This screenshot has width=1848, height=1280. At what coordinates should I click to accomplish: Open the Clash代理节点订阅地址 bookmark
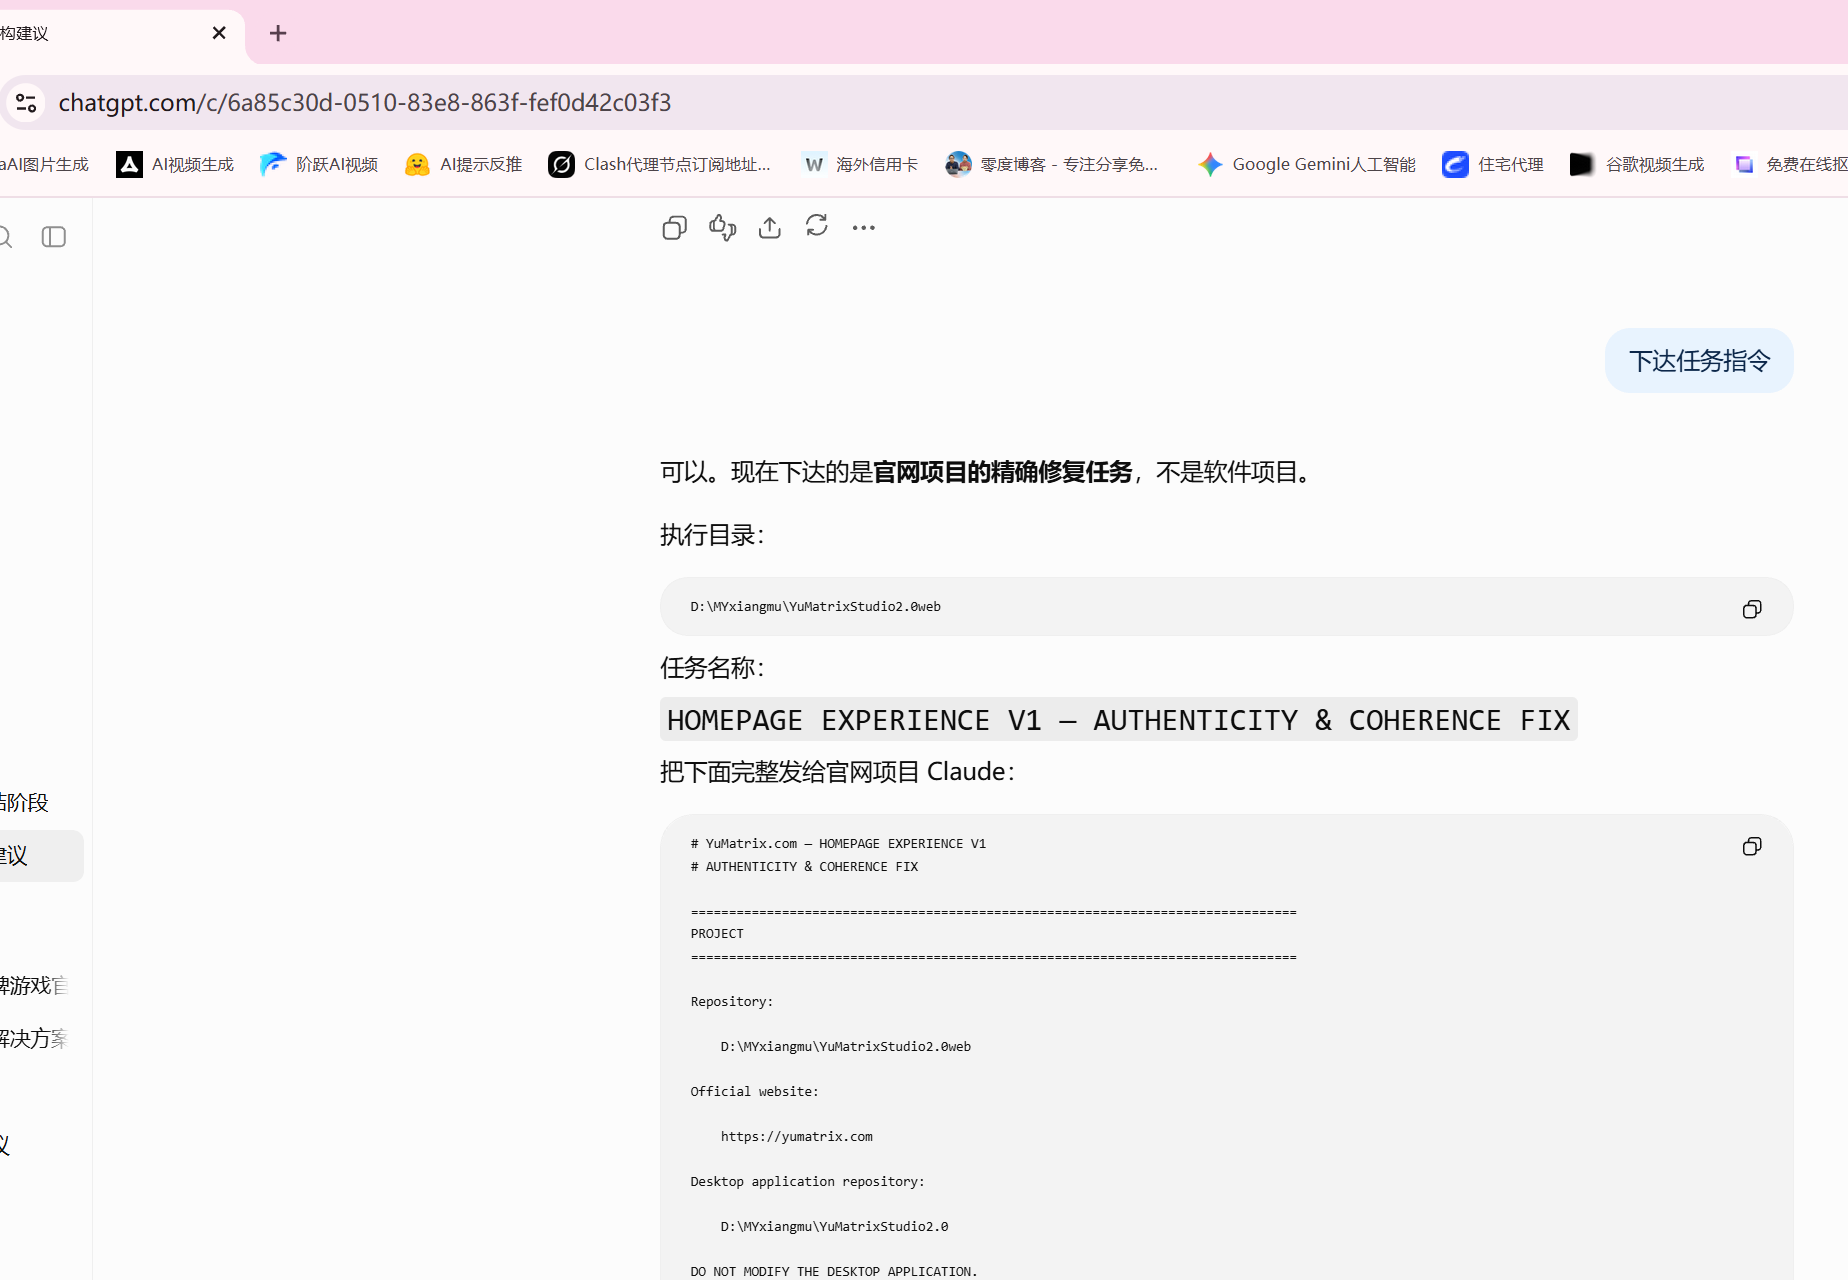pos(660,164)
